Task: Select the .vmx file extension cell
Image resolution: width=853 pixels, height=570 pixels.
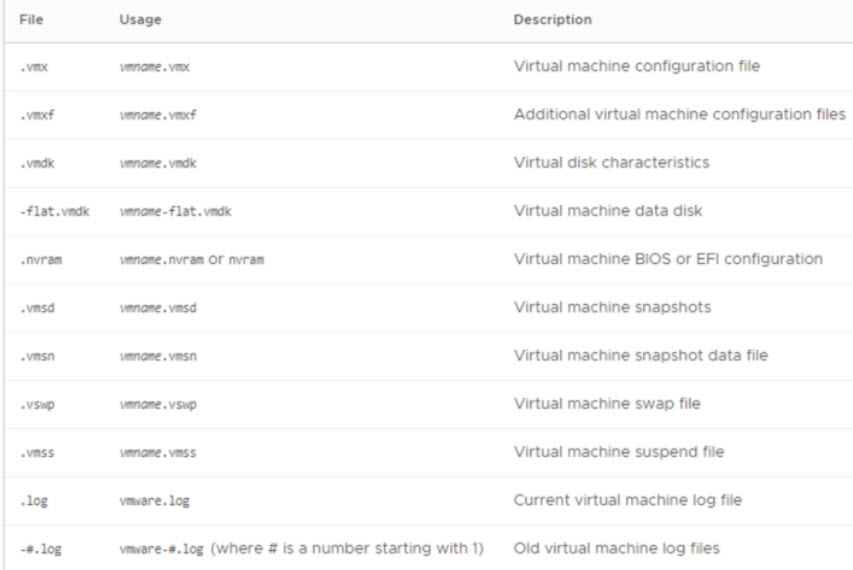Action: 34,67
